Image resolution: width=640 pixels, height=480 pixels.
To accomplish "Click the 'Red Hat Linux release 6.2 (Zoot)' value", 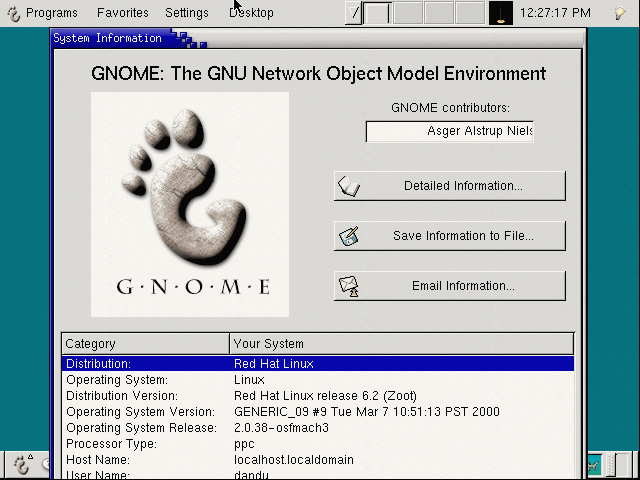I will [x=325, y=396].
